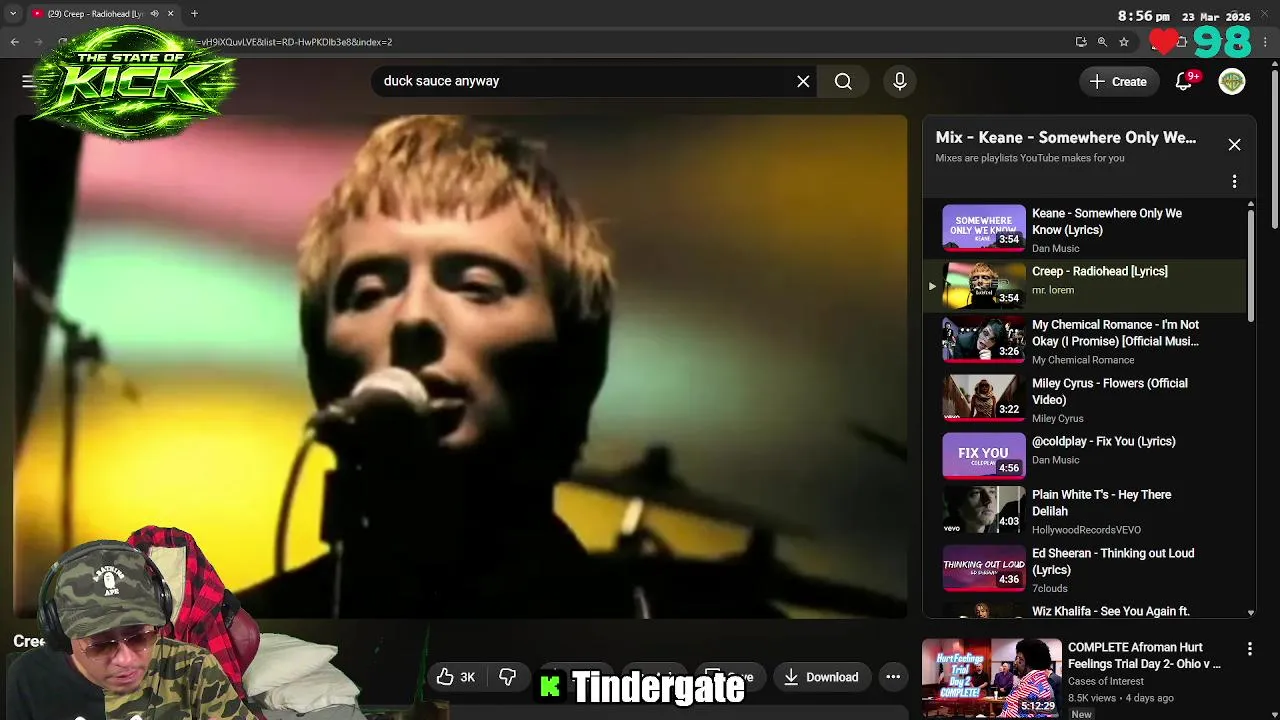Image resolution: width=1280 pixels, height=720 pixels.
Task: Mute the tab via speaker icon
Action: click(154, 14)
